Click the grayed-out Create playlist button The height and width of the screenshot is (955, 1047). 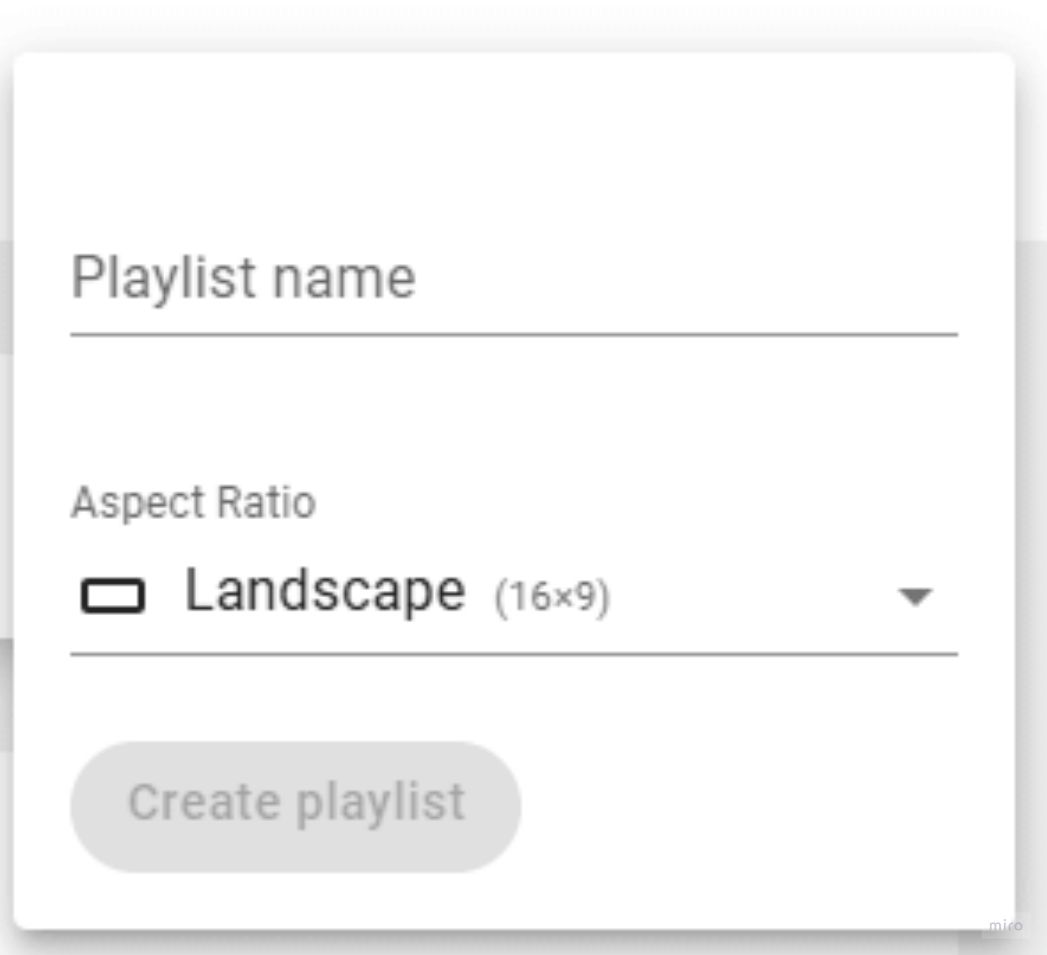click(294, 801)
